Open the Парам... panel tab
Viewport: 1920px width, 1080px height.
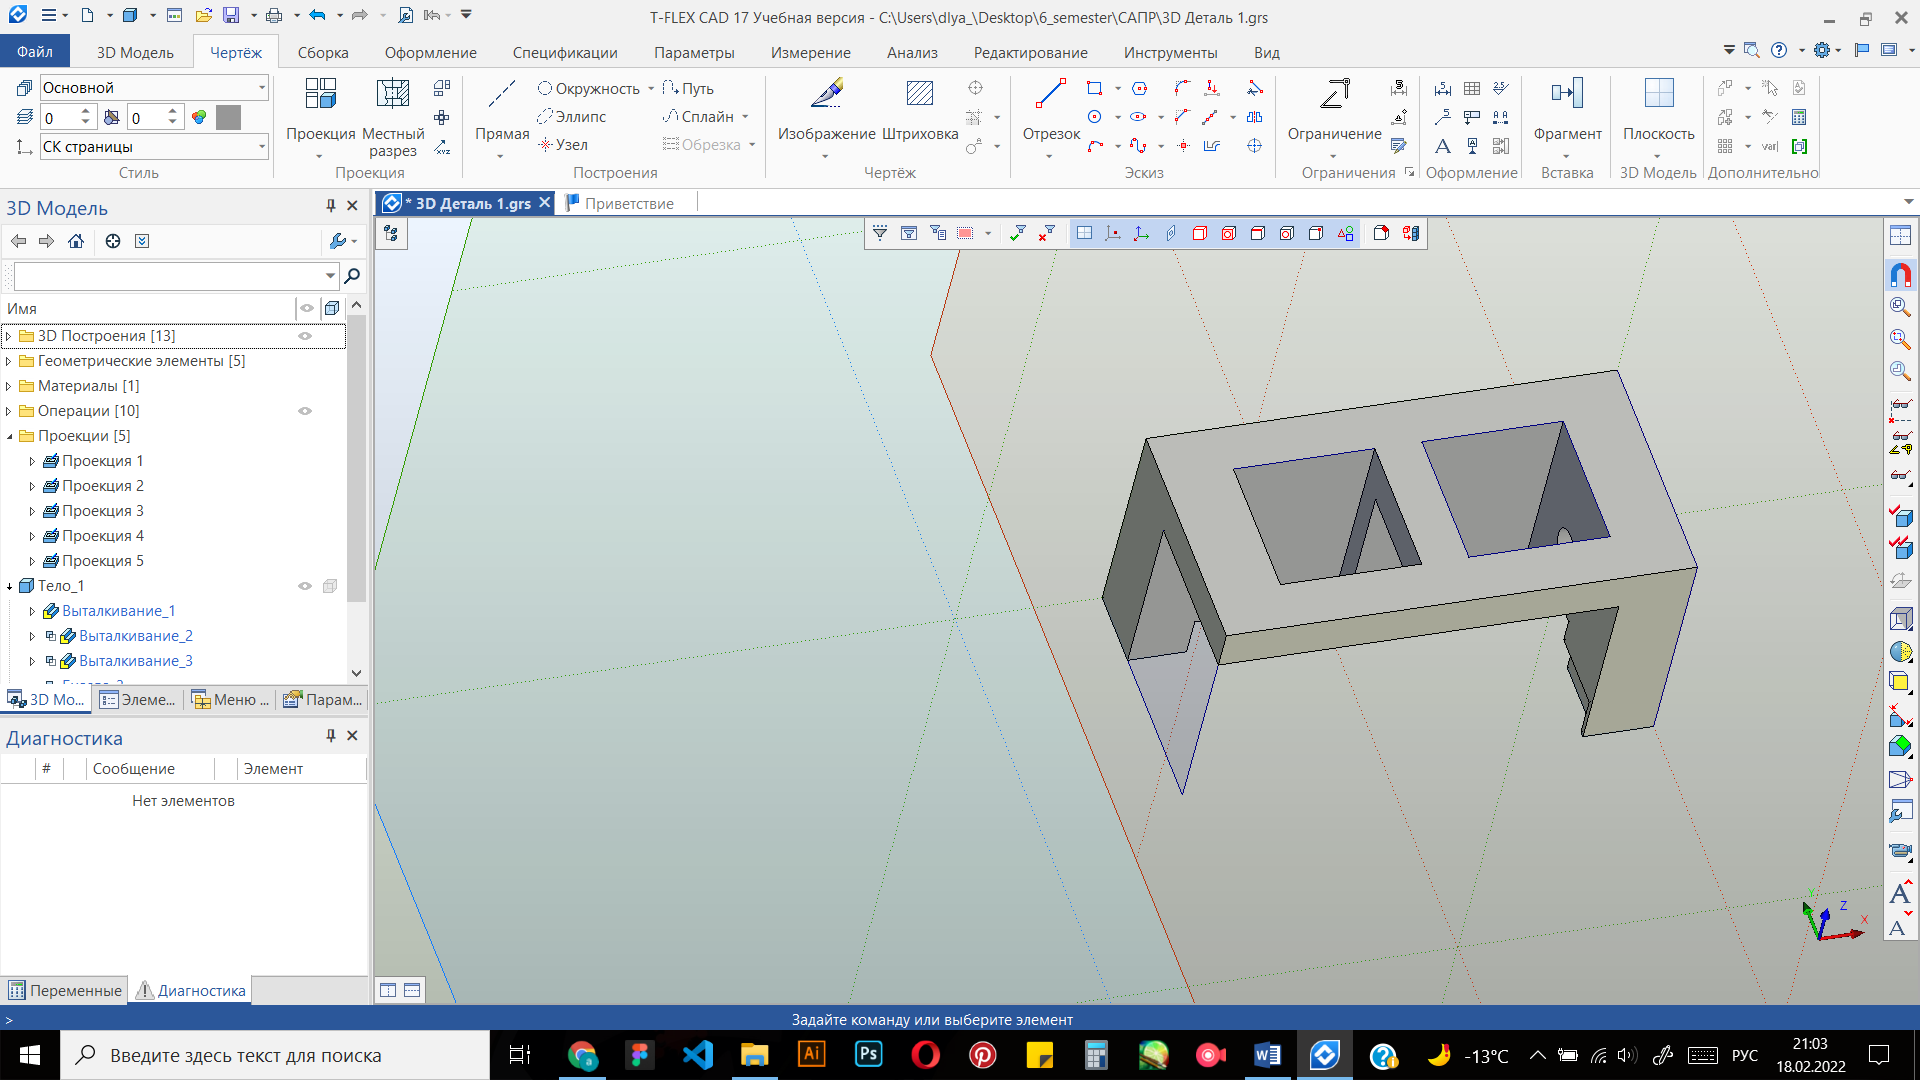click(x=322, y=700)
